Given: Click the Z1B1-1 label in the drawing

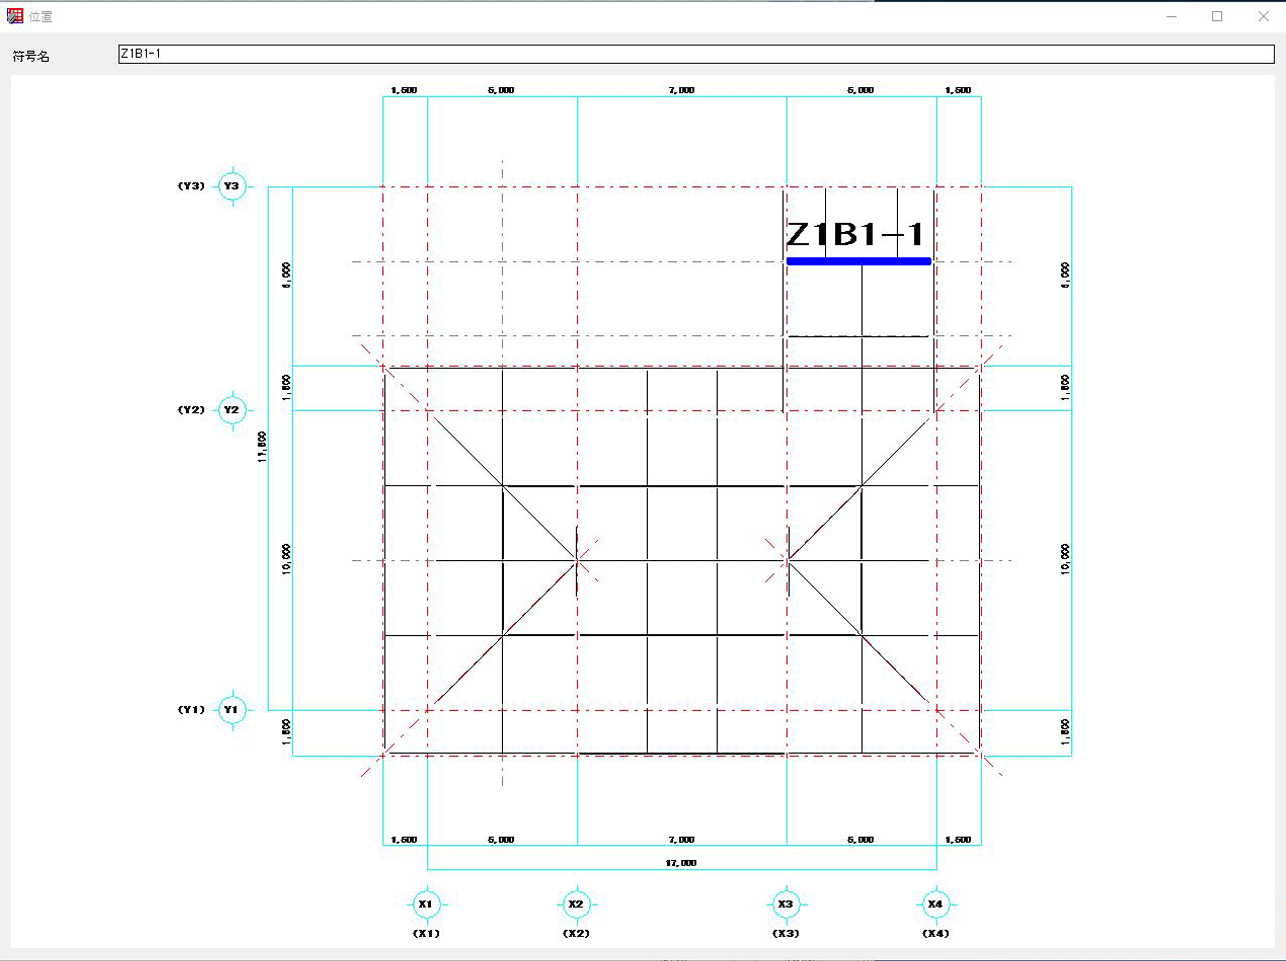Looking at the screenshot, I should point(856,235).
